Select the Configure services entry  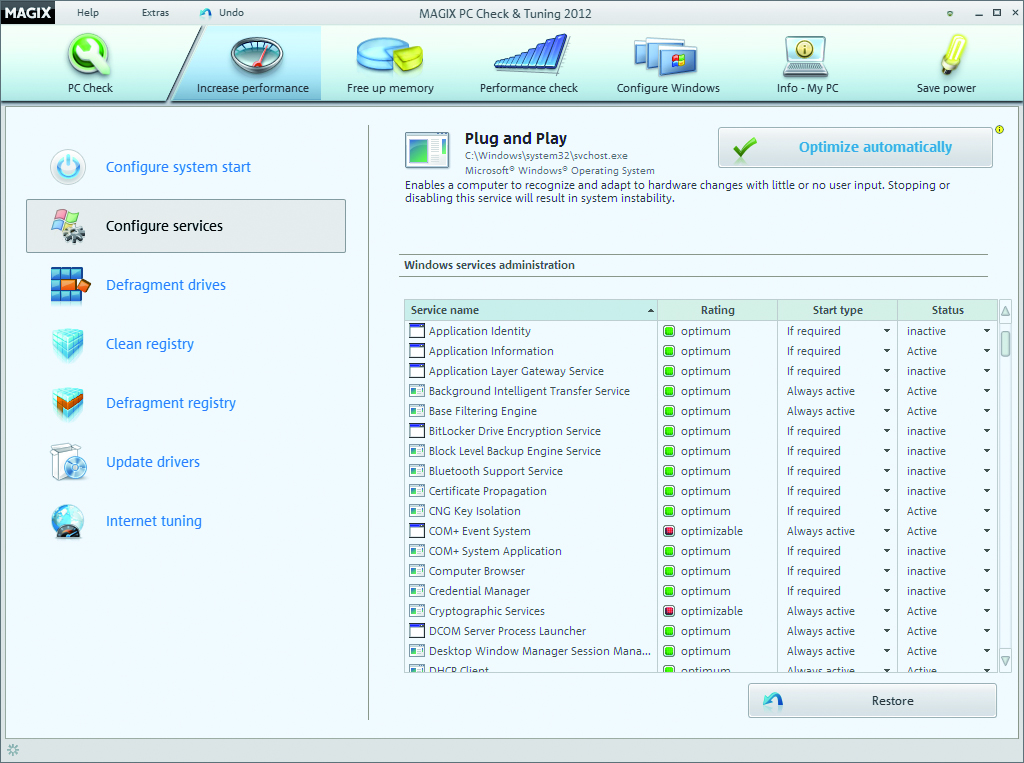(186, 226)
